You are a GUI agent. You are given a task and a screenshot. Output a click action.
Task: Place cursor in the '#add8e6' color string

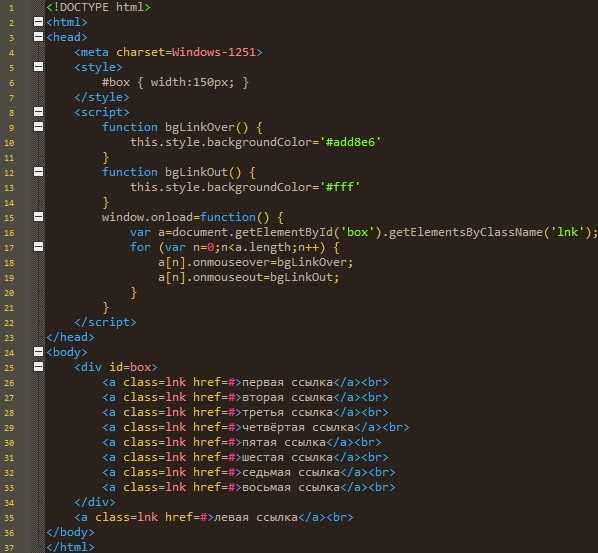(351, 142)
